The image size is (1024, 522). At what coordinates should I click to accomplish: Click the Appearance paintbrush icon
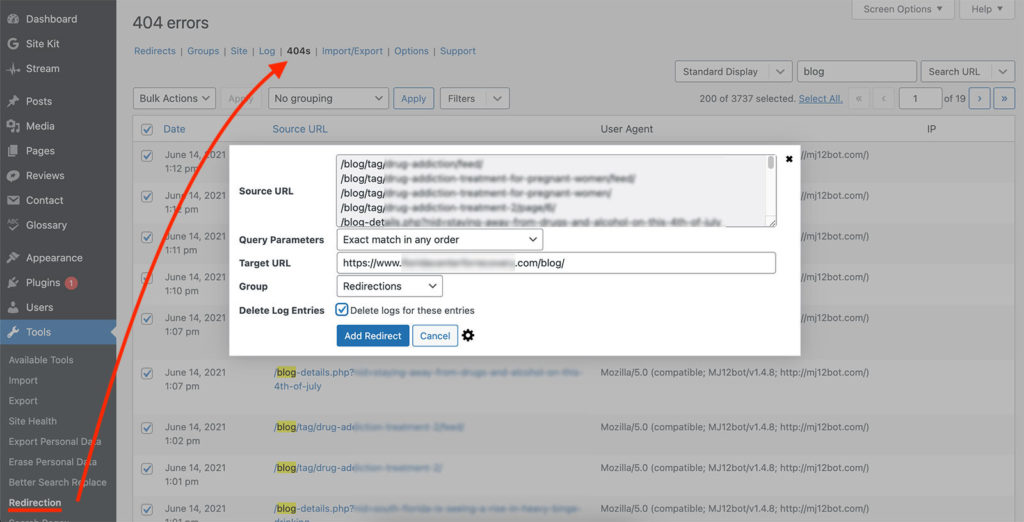pos(13,258)
